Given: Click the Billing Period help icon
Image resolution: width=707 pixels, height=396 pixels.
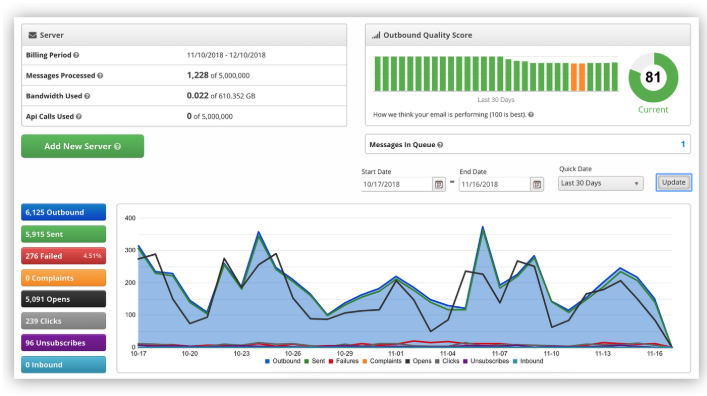Looking at the screenshot, I should coord(76,55).
